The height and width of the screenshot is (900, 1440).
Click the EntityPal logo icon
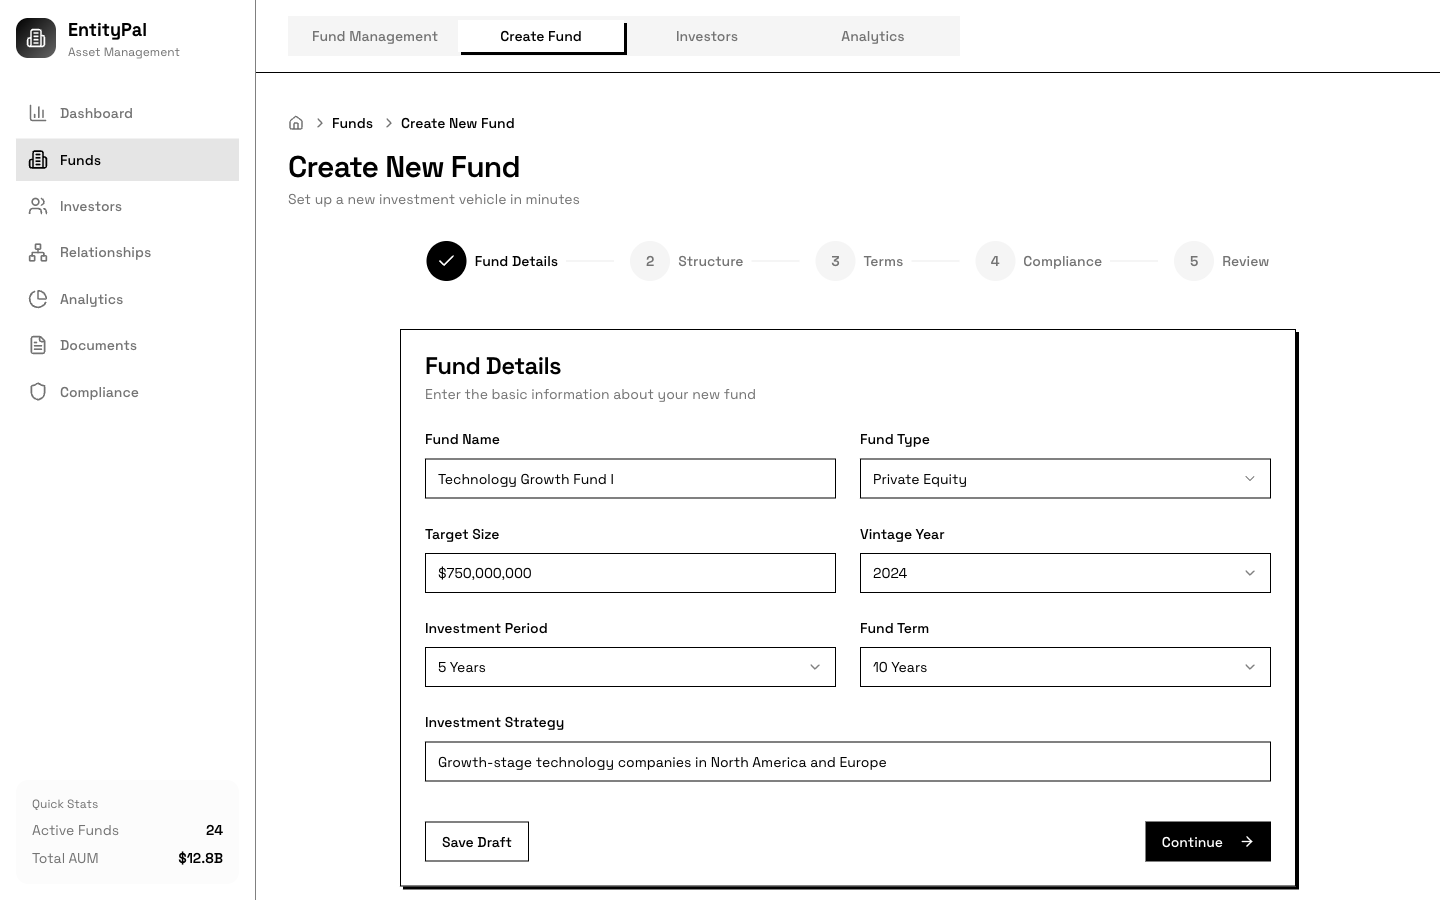pos(36,37)
